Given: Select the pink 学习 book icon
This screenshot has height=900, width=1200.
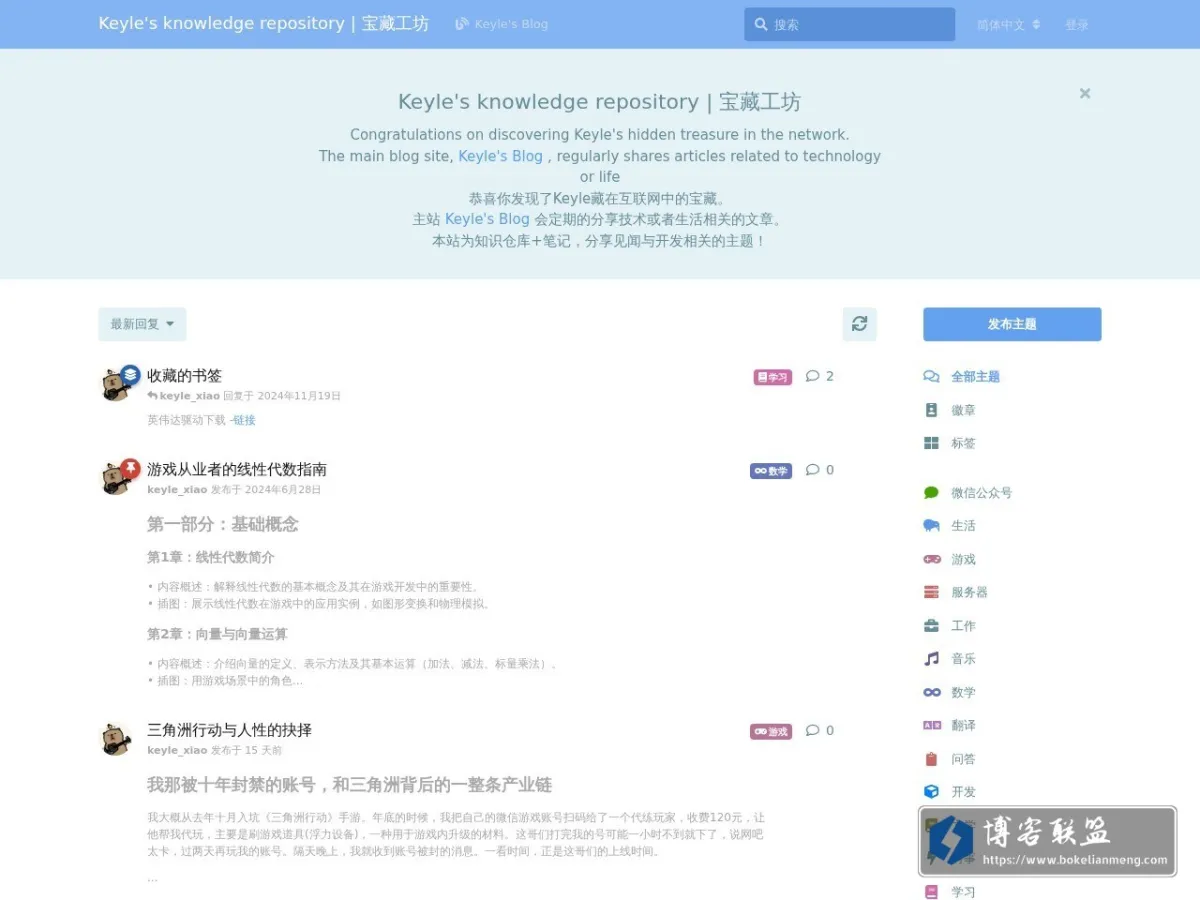Looking at the screenshot, I should (931, 892).
